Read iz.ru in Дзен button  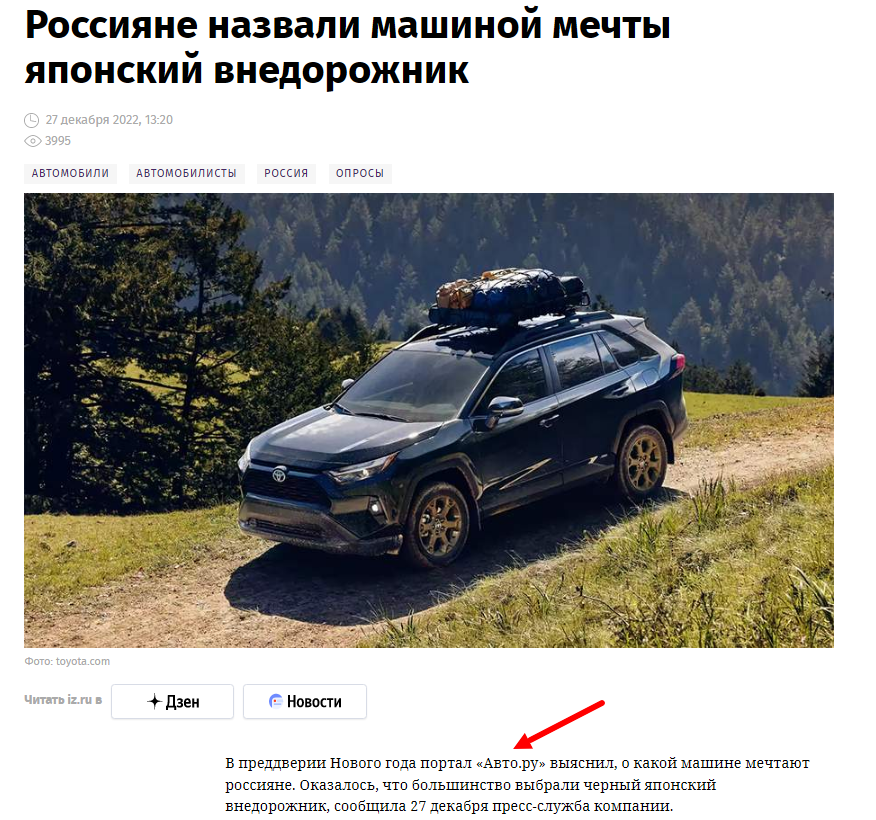(x=172, y=702)
